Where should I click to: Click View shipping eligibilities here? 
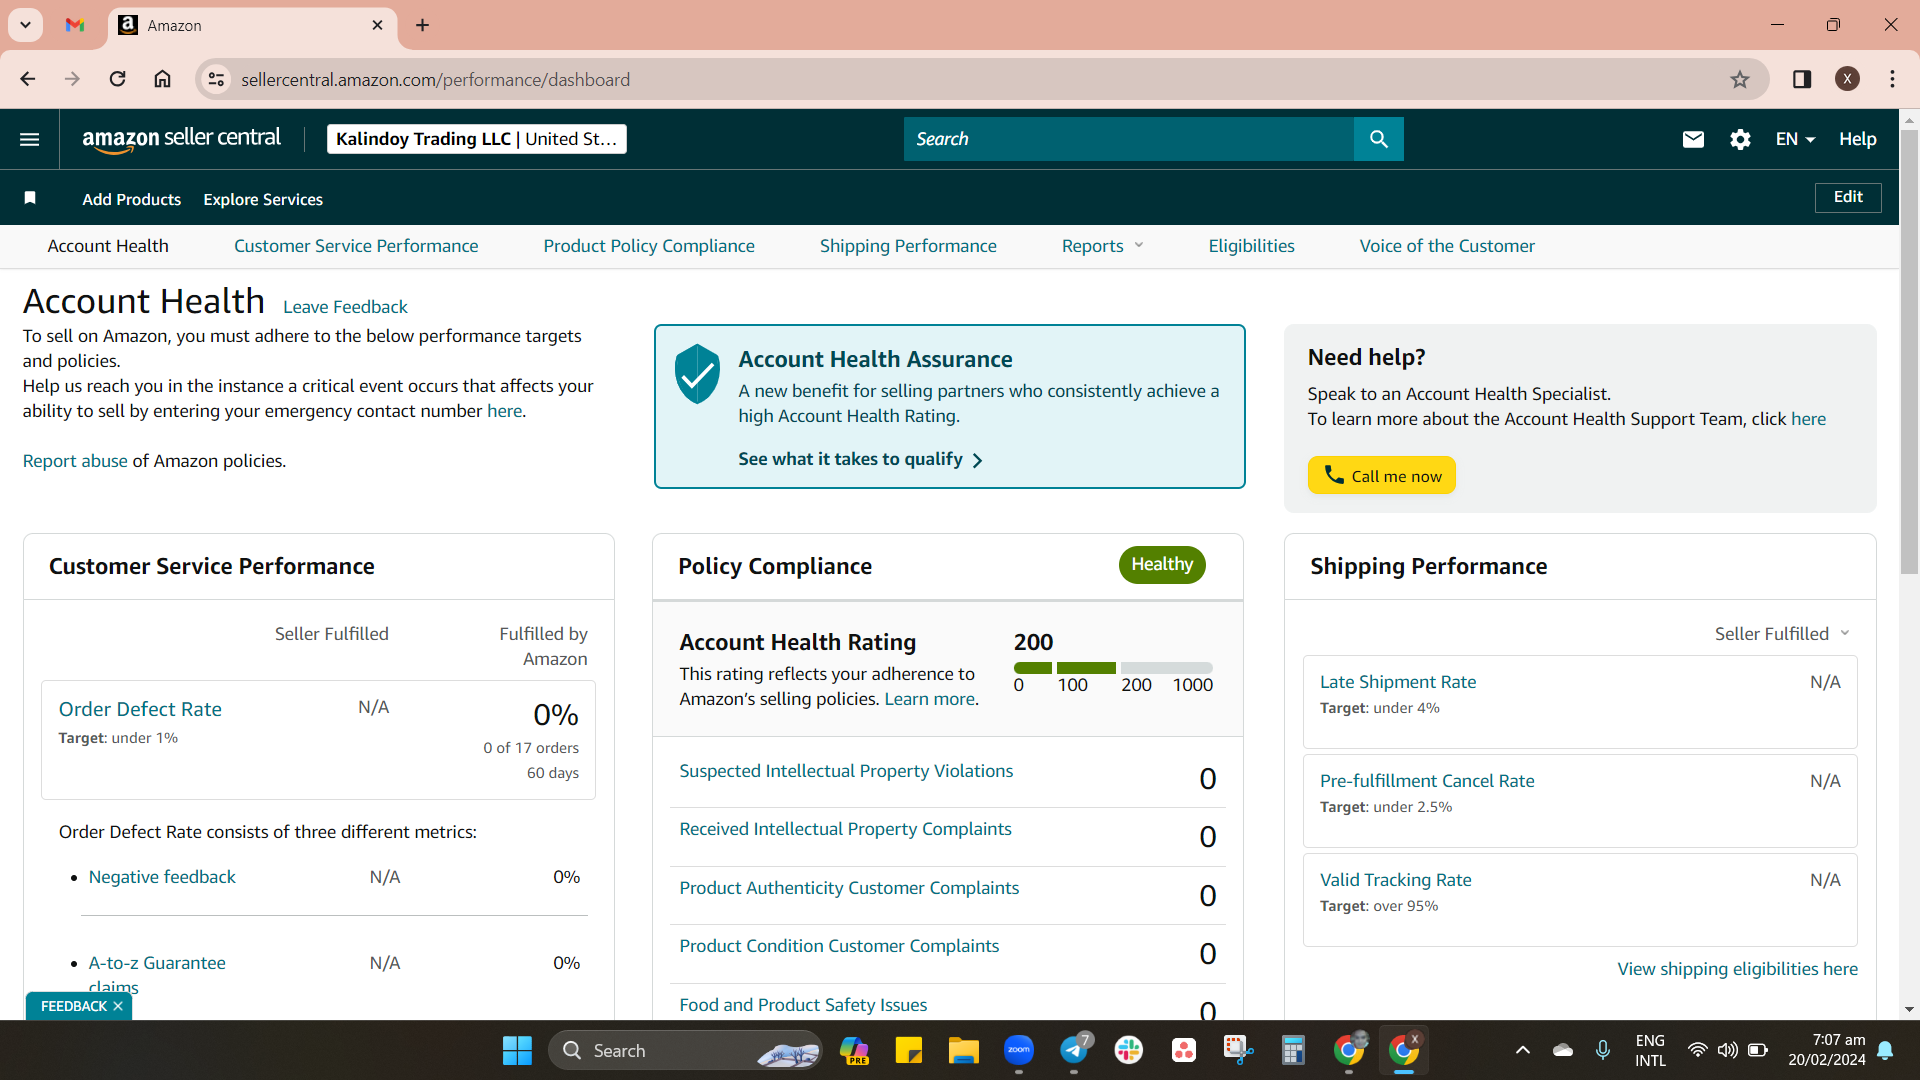click(1738, 969)
